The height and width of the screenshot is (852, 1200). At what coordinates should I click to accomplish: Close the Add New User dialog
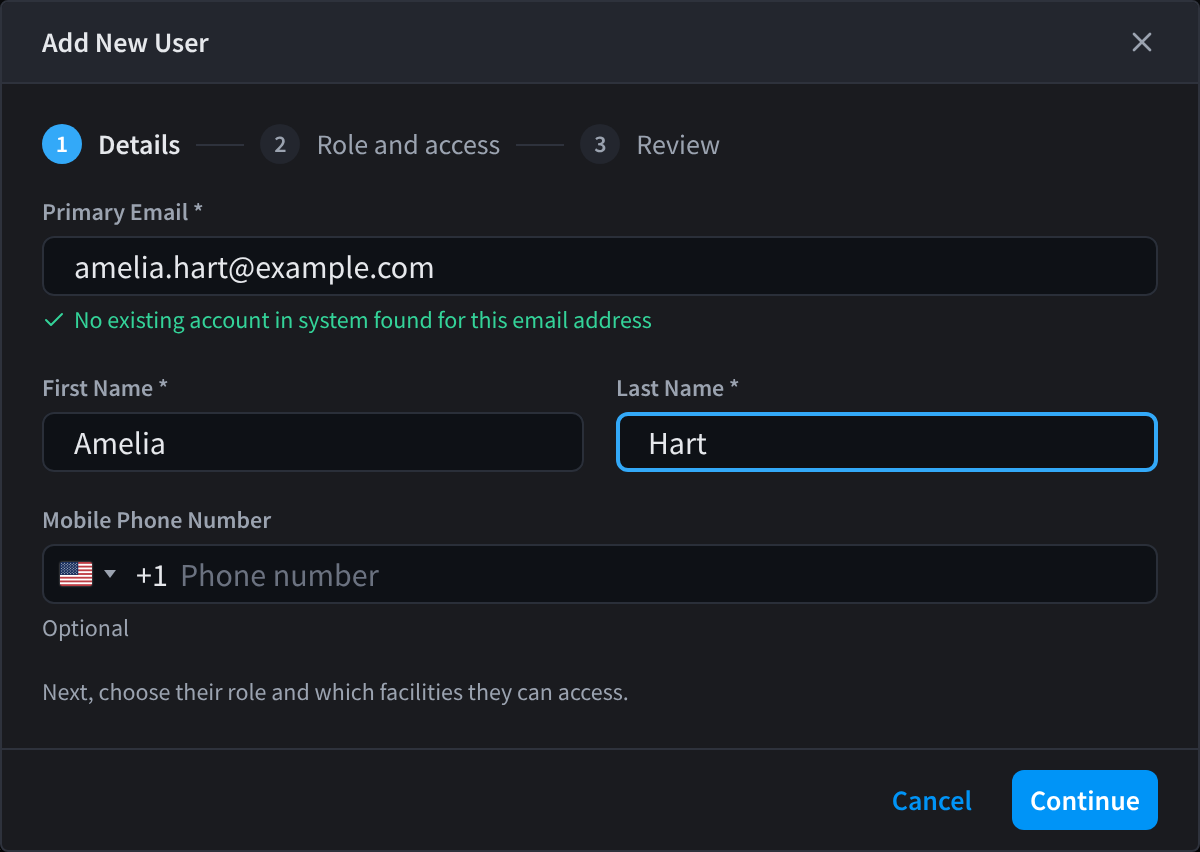1142,42
